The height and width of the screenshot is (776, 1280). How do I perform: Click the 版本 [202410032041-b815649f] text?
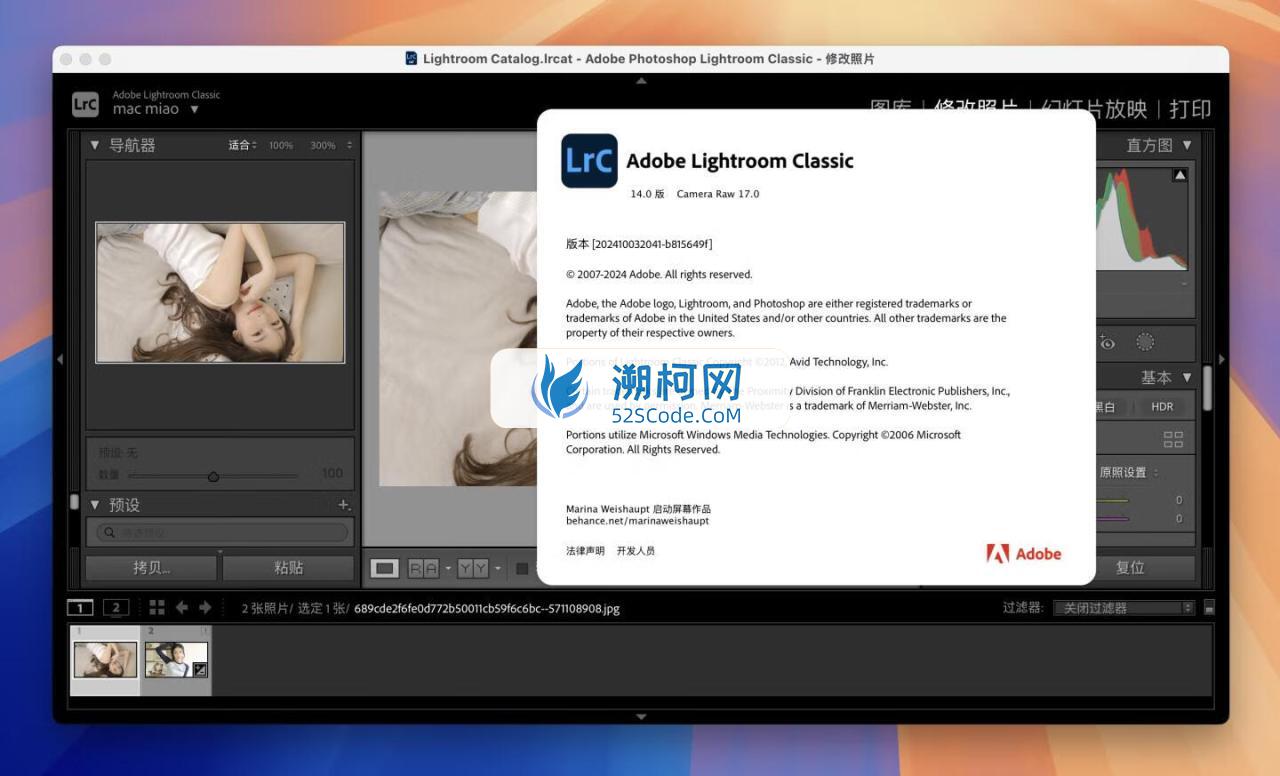pos(639,244)
